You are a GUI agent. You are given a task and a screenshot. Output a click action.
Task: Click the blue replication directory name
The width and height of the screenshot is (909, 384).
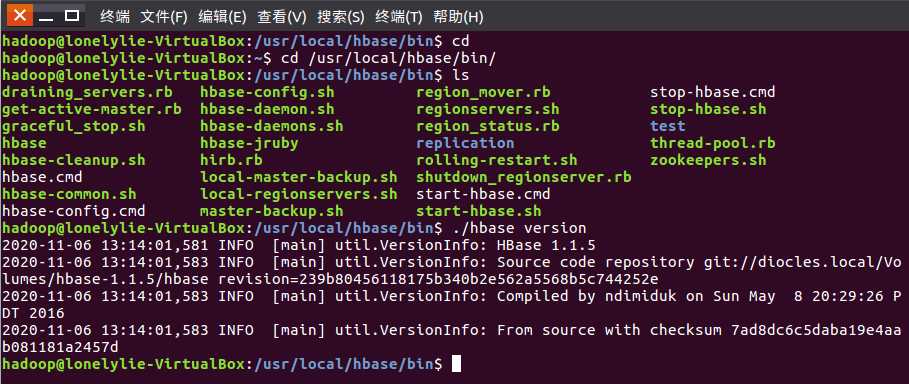point(465,143)
